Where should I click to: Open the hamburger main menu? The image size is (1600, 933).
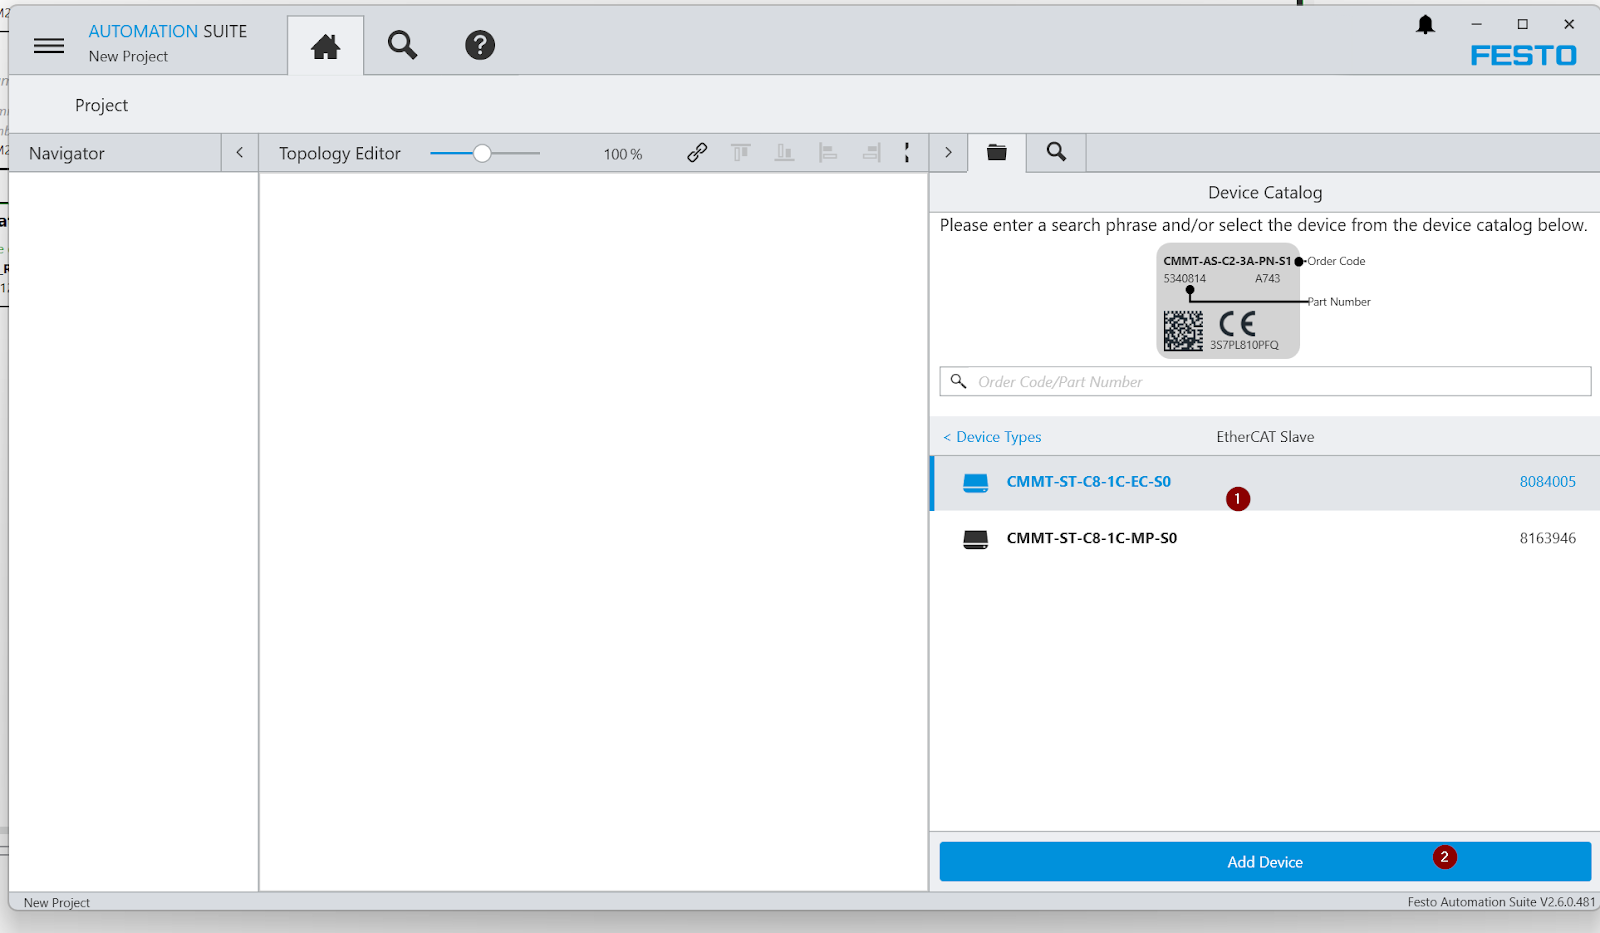[x=49, y=46]
